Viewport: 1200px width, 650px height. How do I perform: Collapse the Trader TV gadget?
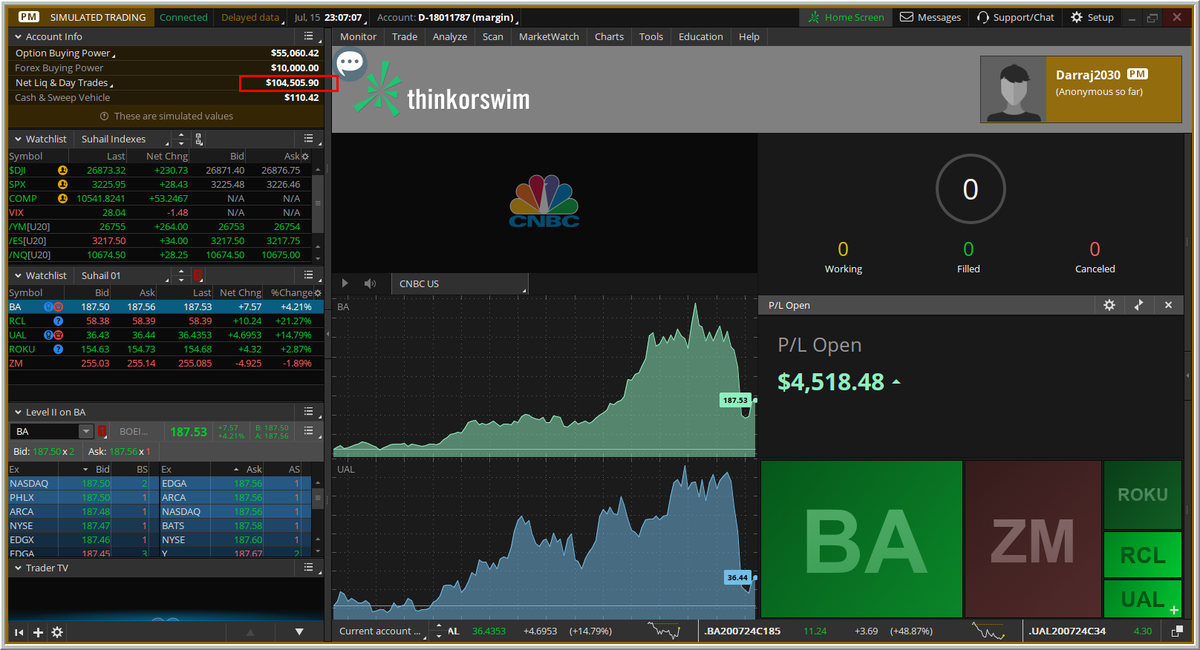(17, 568)
